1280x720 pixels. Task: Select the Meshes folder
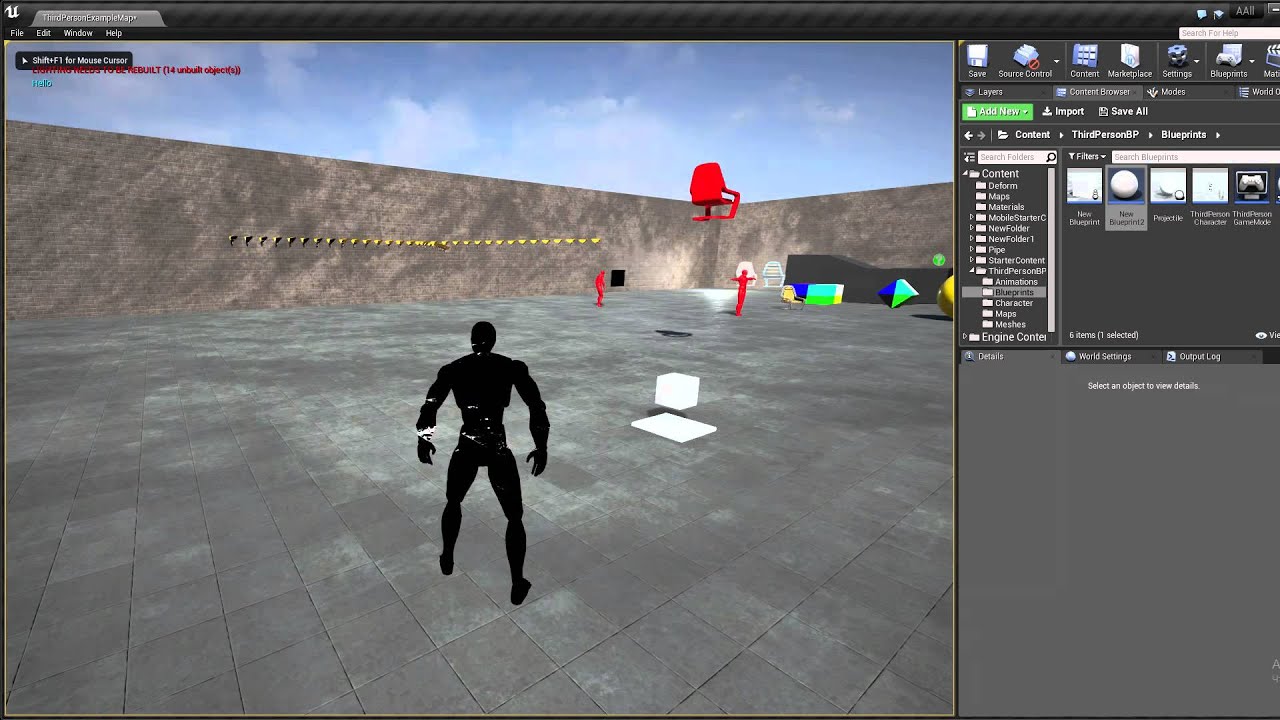[1009, 325]
